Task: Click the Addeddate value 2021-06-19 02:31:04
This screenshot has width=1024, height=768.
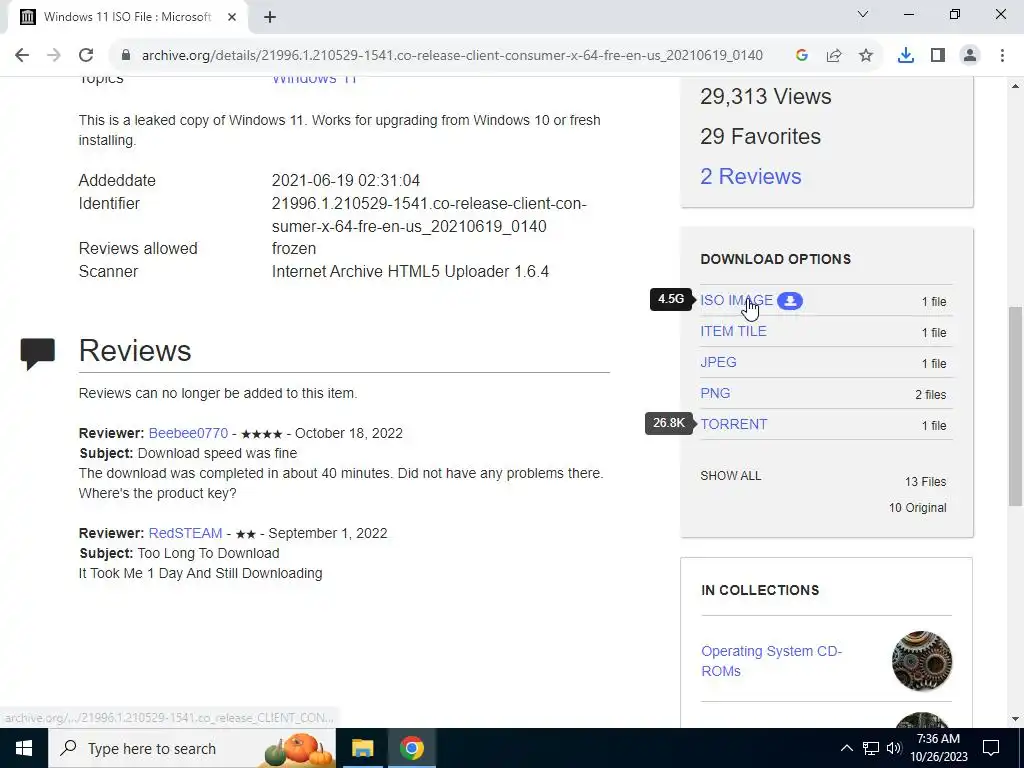Action: (345, 181)
